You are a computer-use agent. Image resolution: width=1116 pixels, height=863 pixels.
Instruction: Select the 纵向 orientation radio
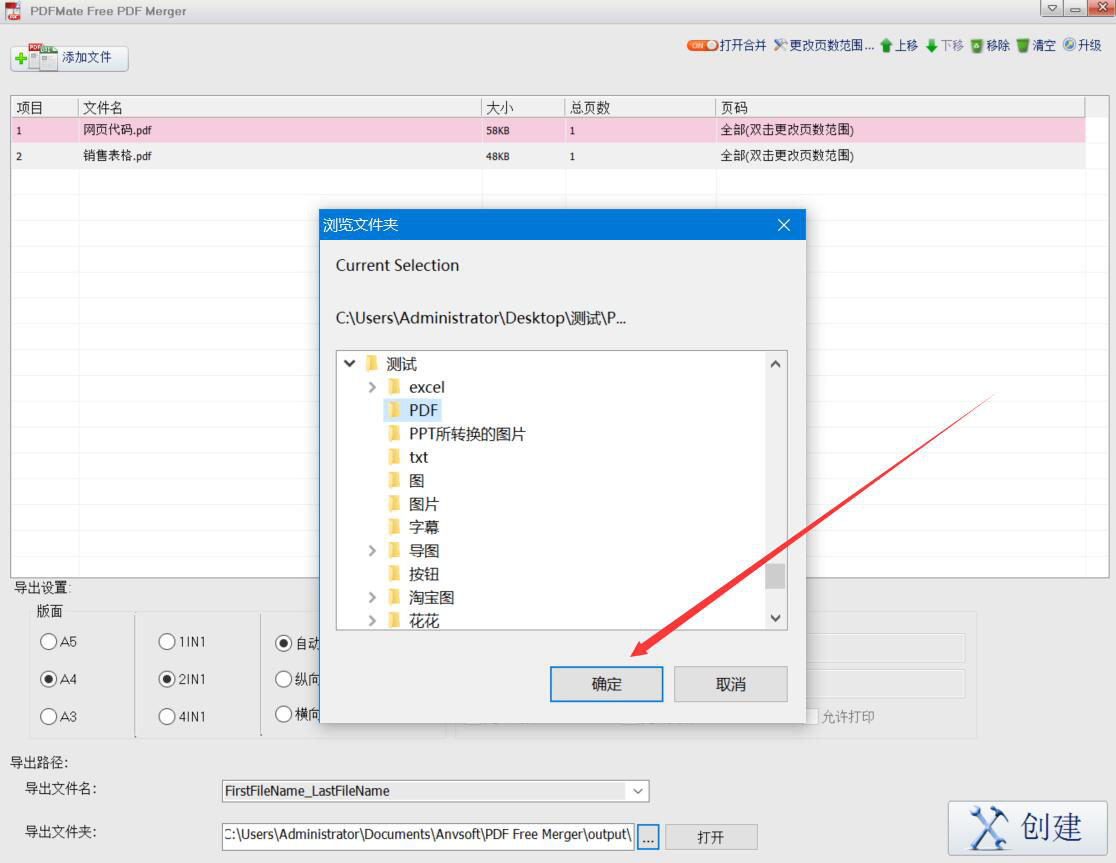click(283, 679)
